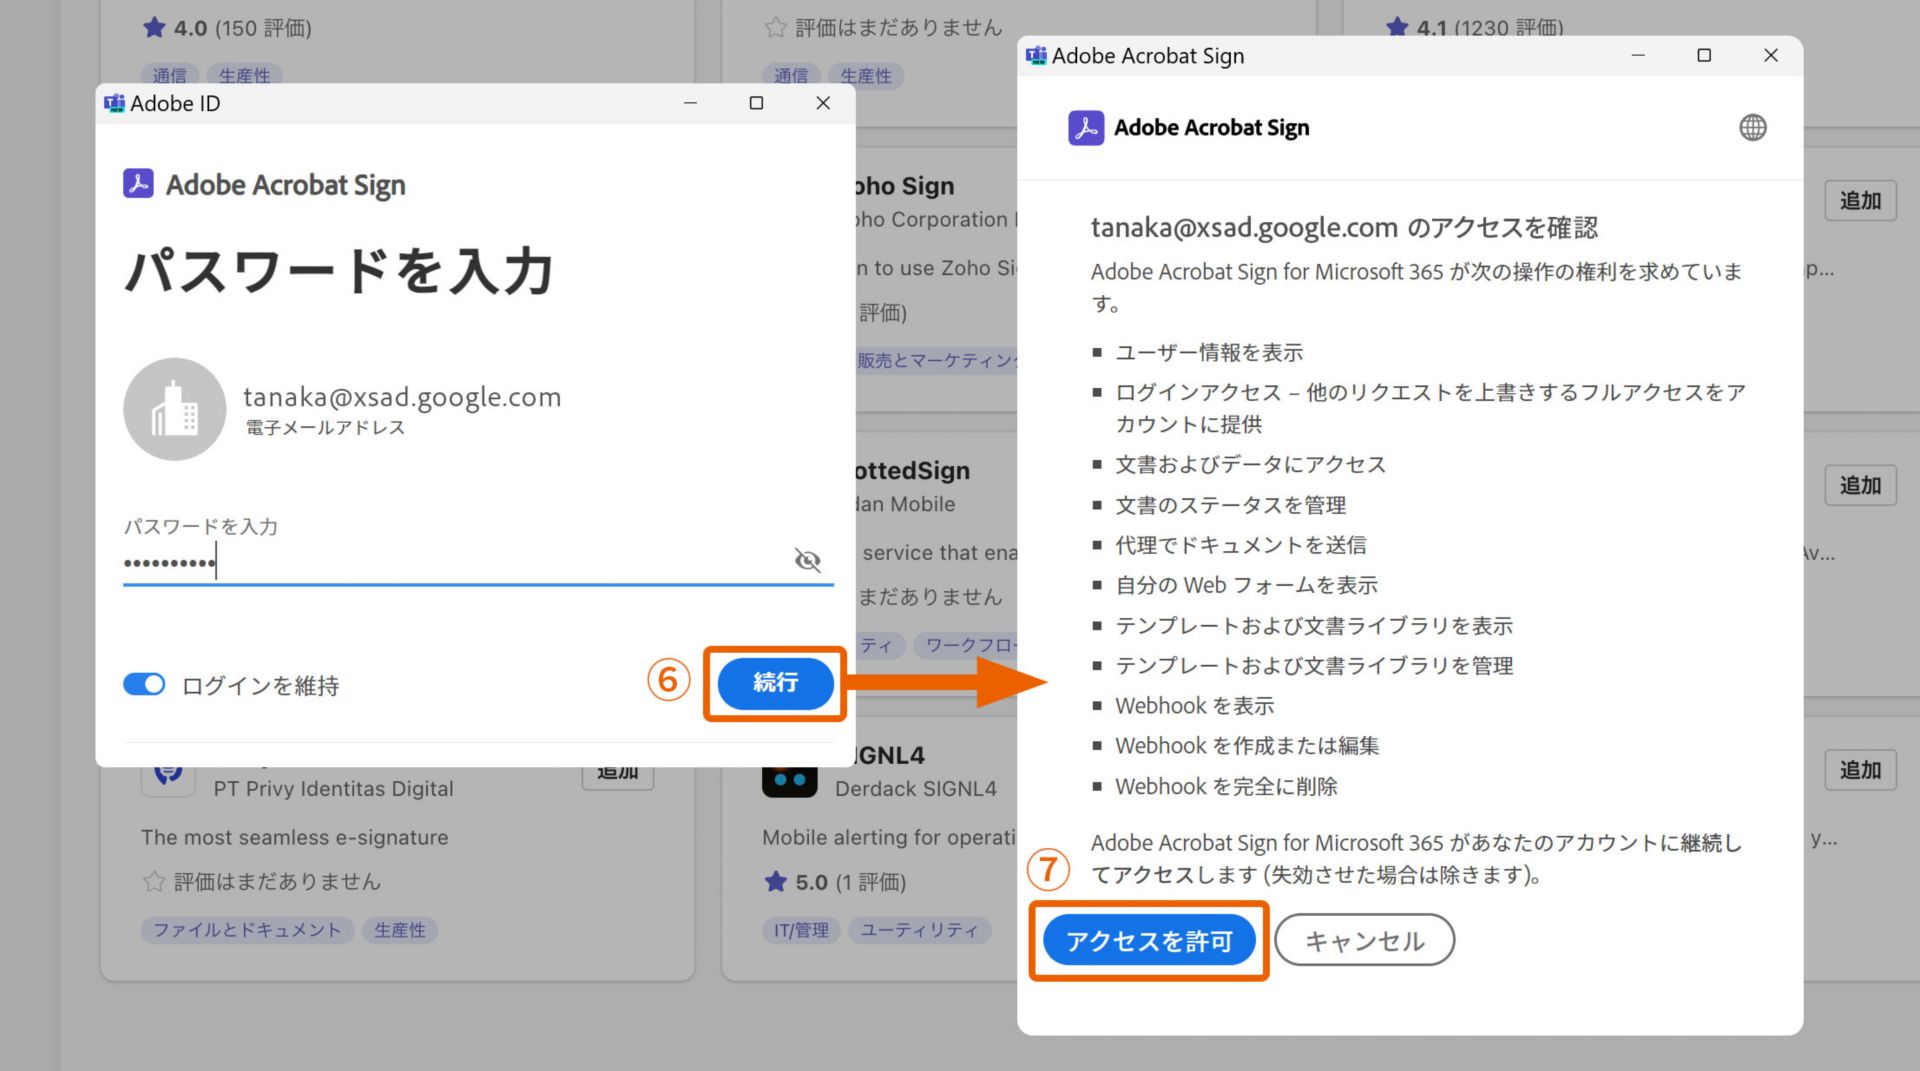Viewport: 1920px width, 1071px height.
Task: Click テンプレートおよび文書ライブラリを管理 permission line
Action: tap(1314, 666)
